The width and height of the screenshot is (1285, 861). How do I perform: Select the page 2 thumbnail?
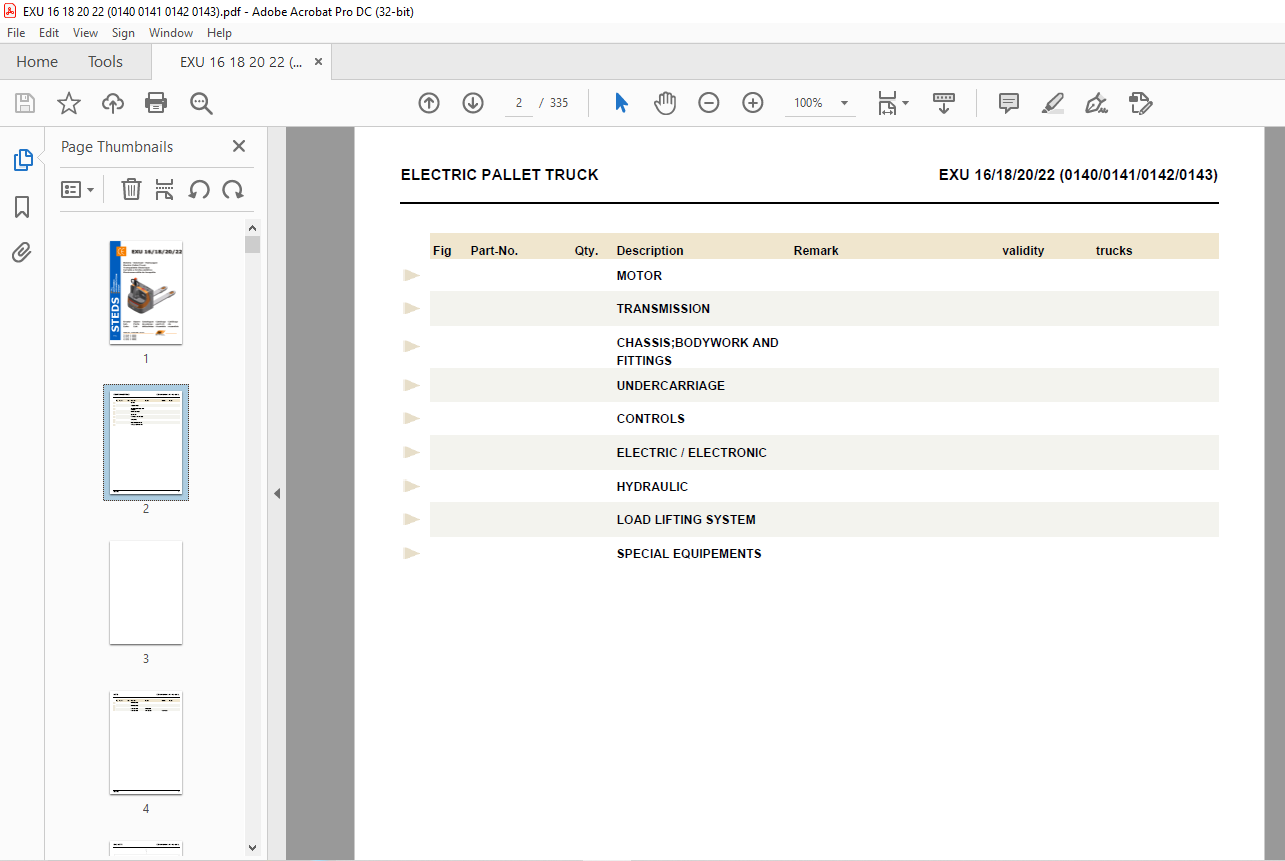pos(146,442)
